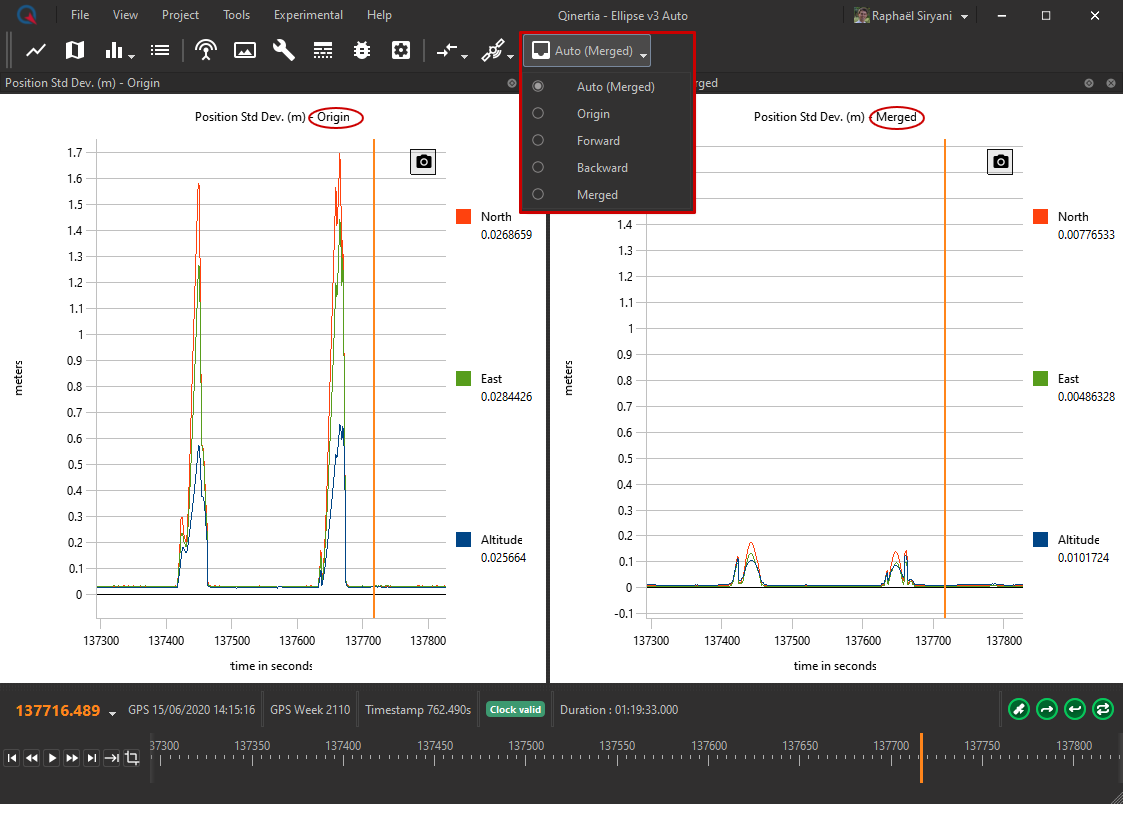The width and height of the screenshot is (1143, 824).
Task: Open the map view icon in toolbar
Action: click(x=75, y=50)
